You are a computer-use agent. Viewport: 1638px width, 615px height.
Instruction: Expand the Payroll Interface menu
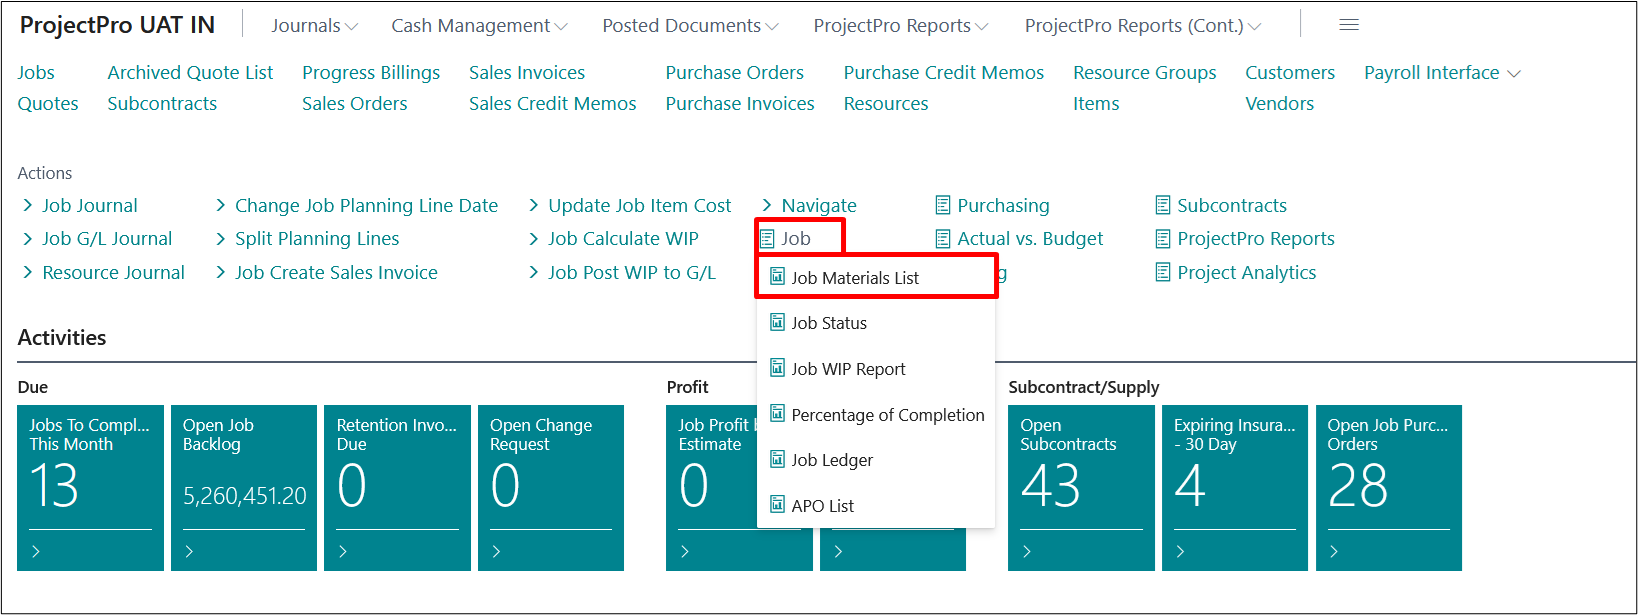[1441, 73]
